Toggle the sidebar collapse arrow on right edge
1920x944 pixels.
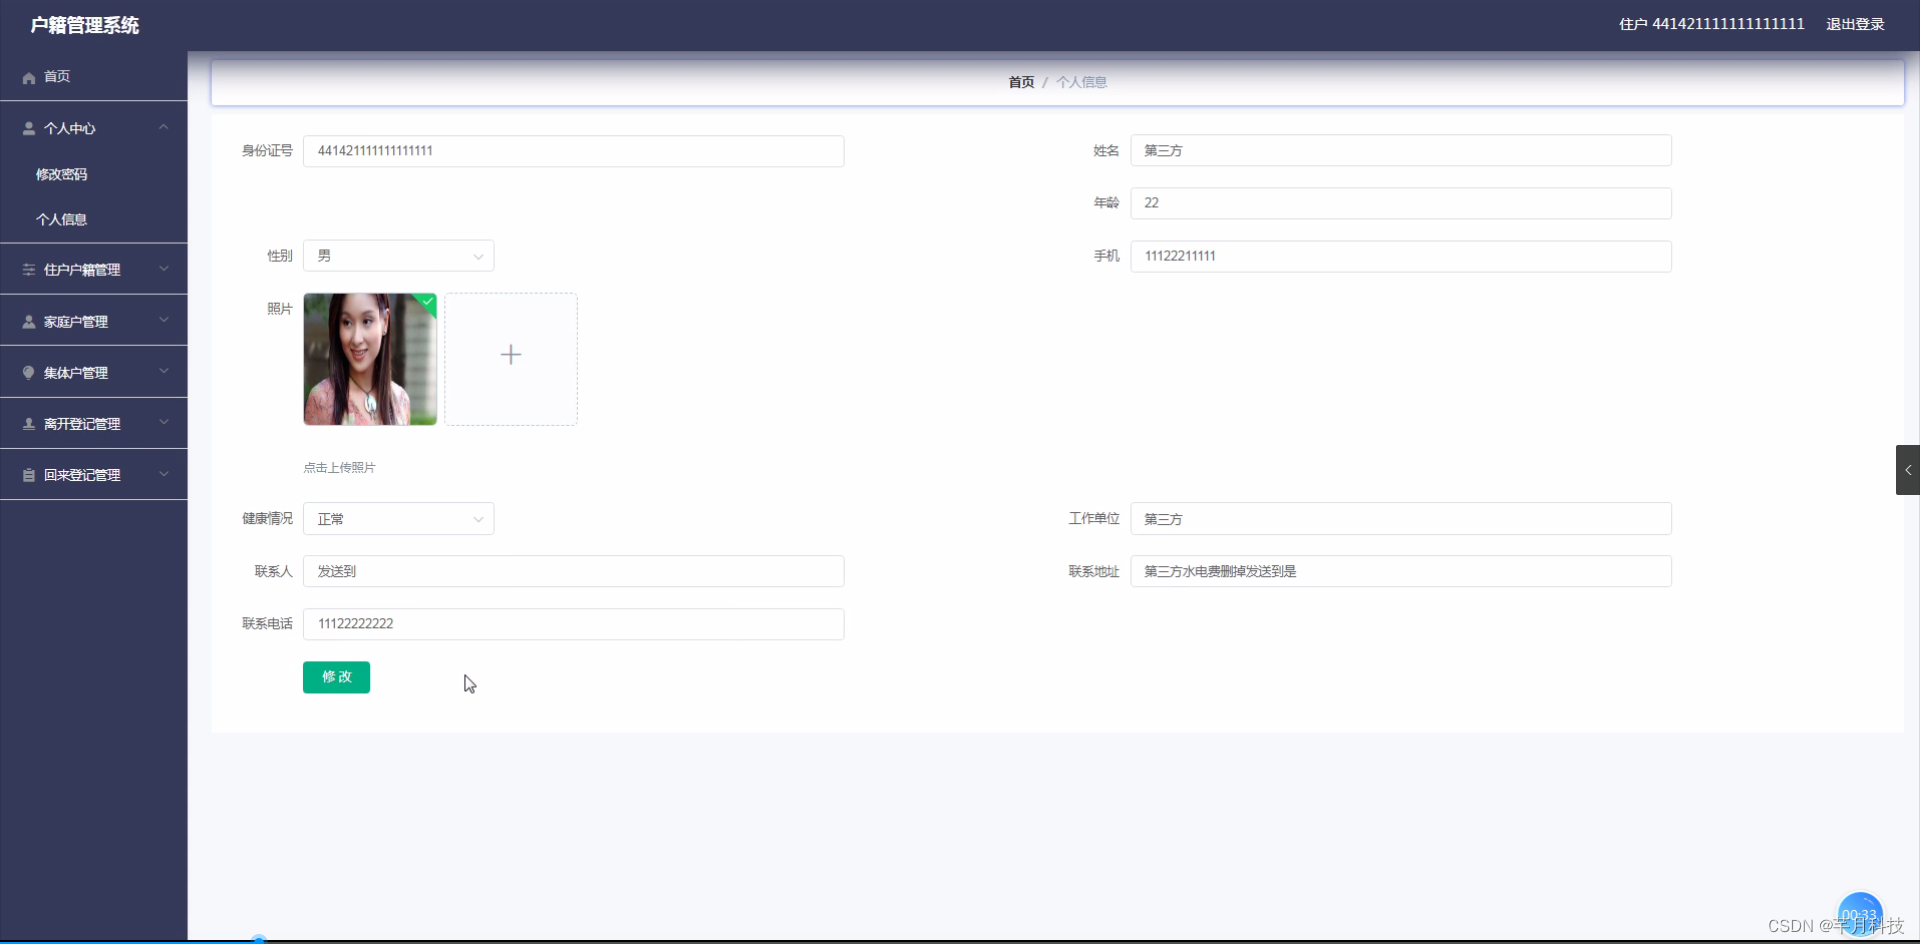coord(1909,470)
